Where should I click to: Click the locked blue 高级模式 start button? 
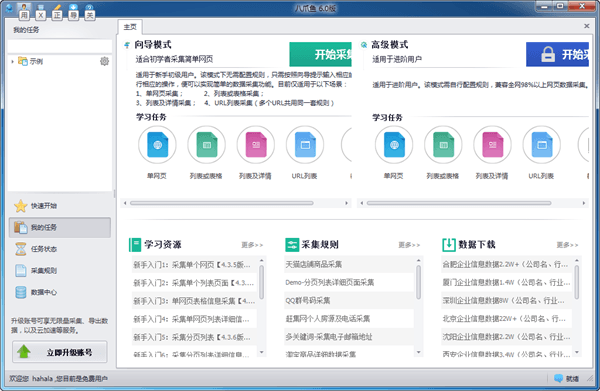pos(557,54)
